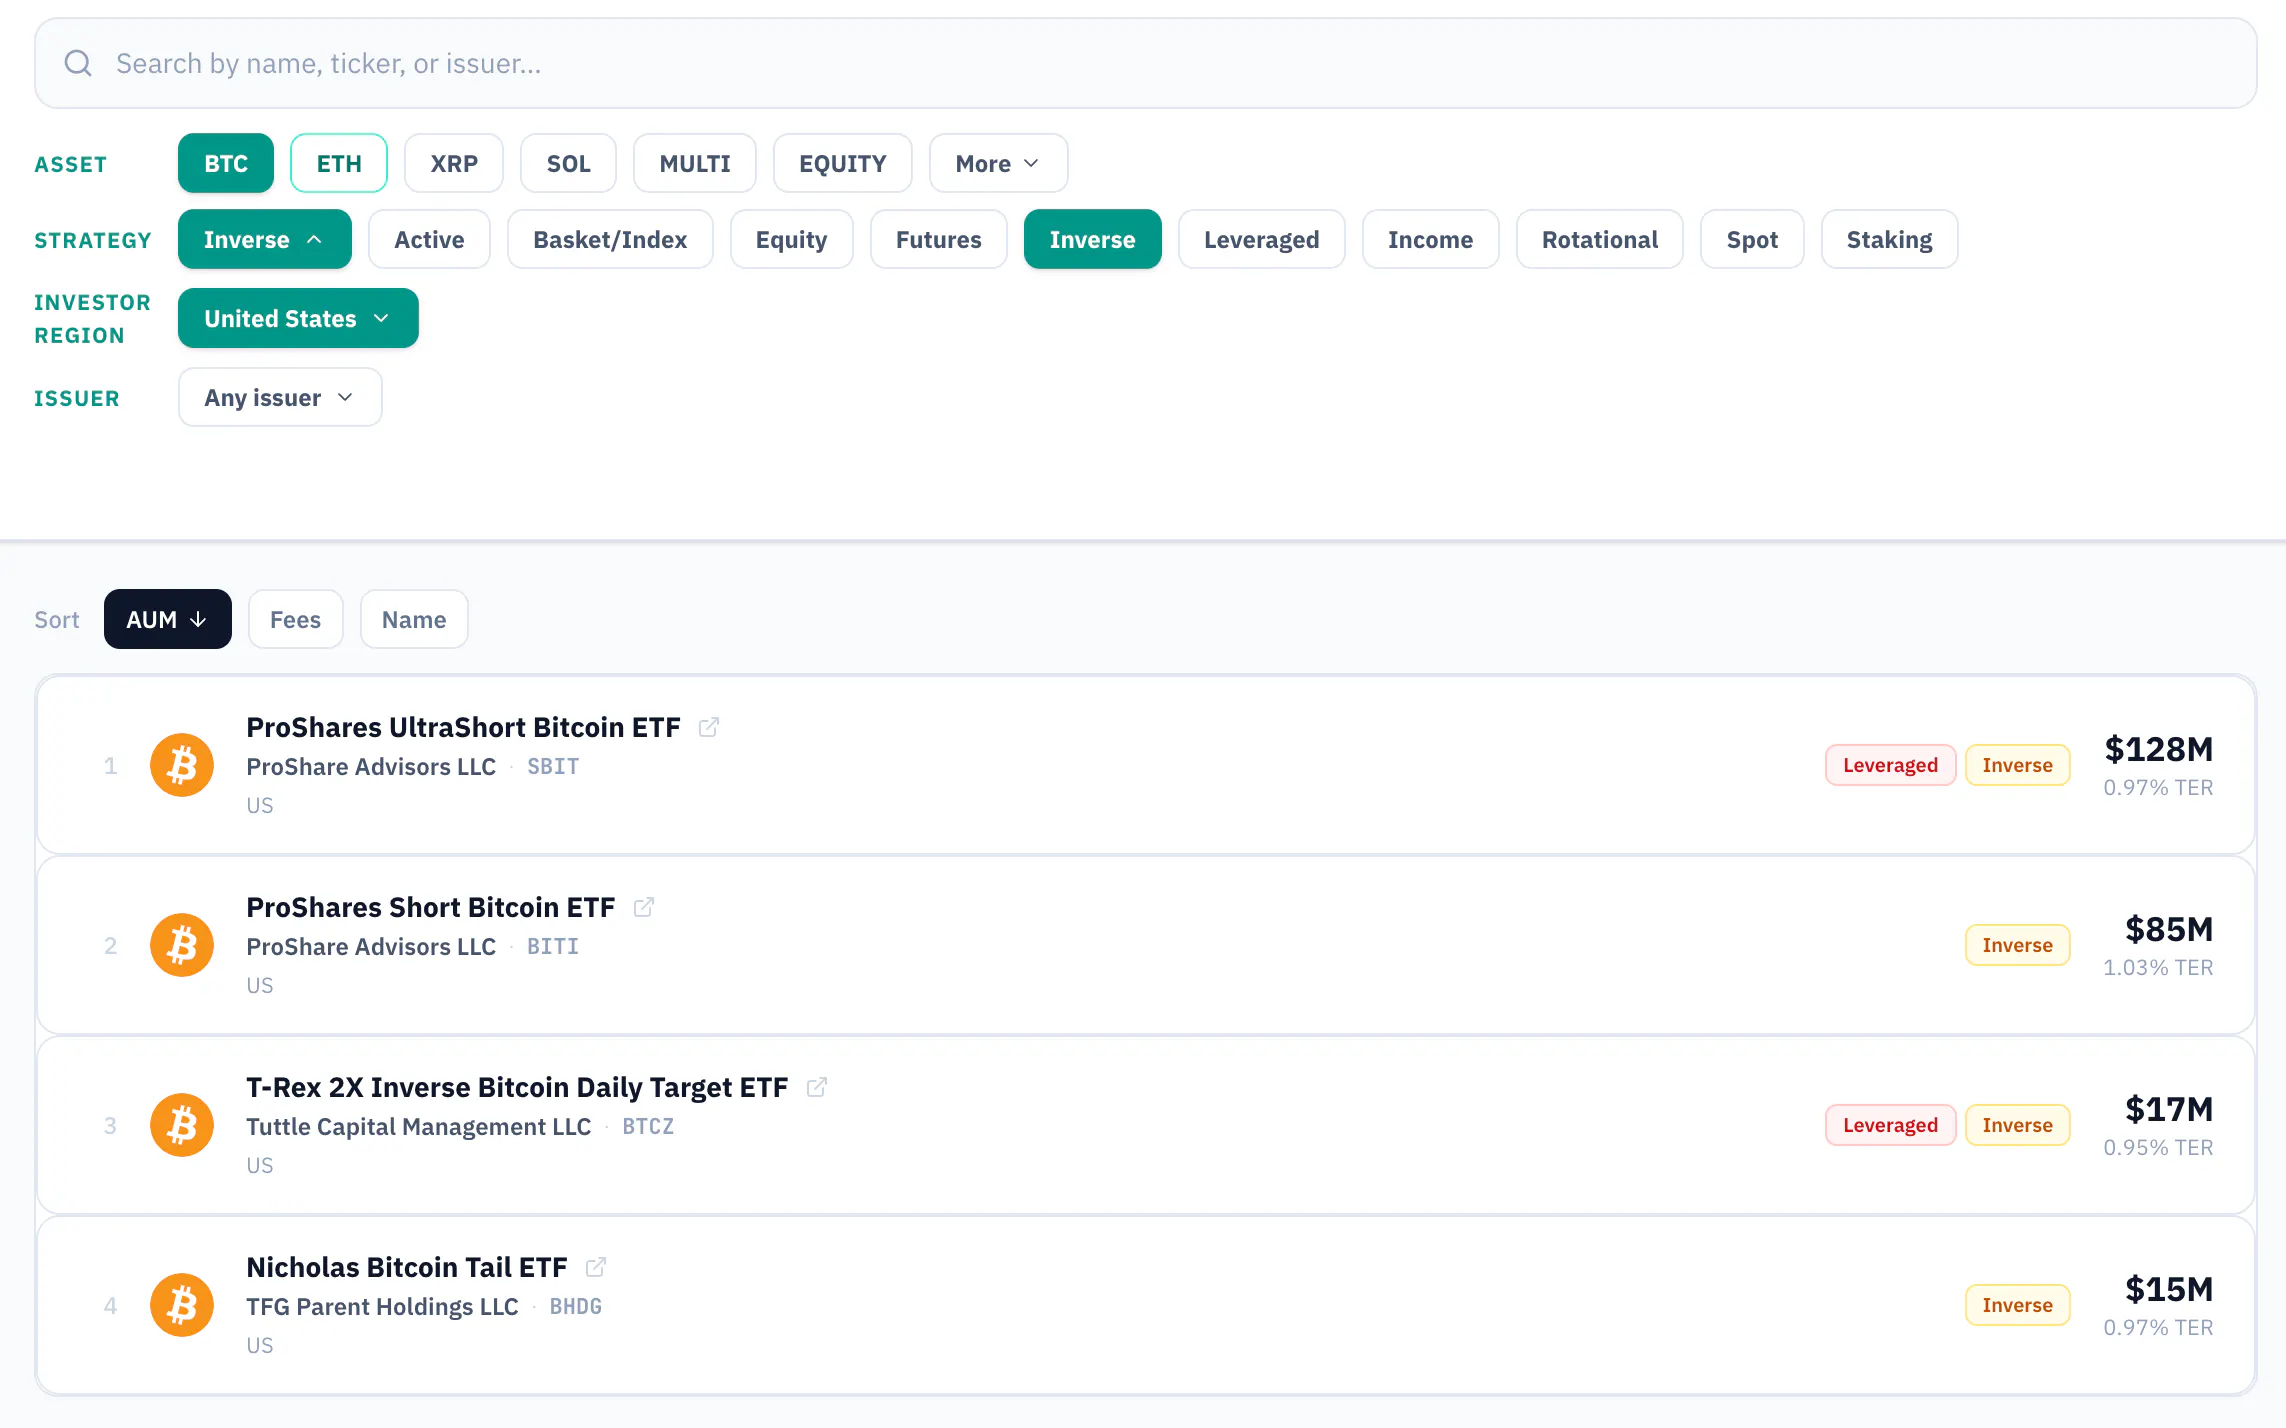Screen dimensions: 2286x1428
Task: Toggle the ETH asset filter
Action: pos(339,163)
